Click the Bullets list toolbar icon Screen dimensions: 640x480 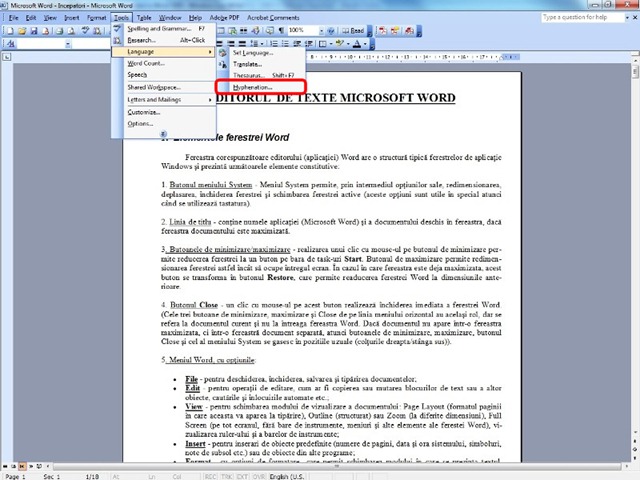tap(285, 44)
